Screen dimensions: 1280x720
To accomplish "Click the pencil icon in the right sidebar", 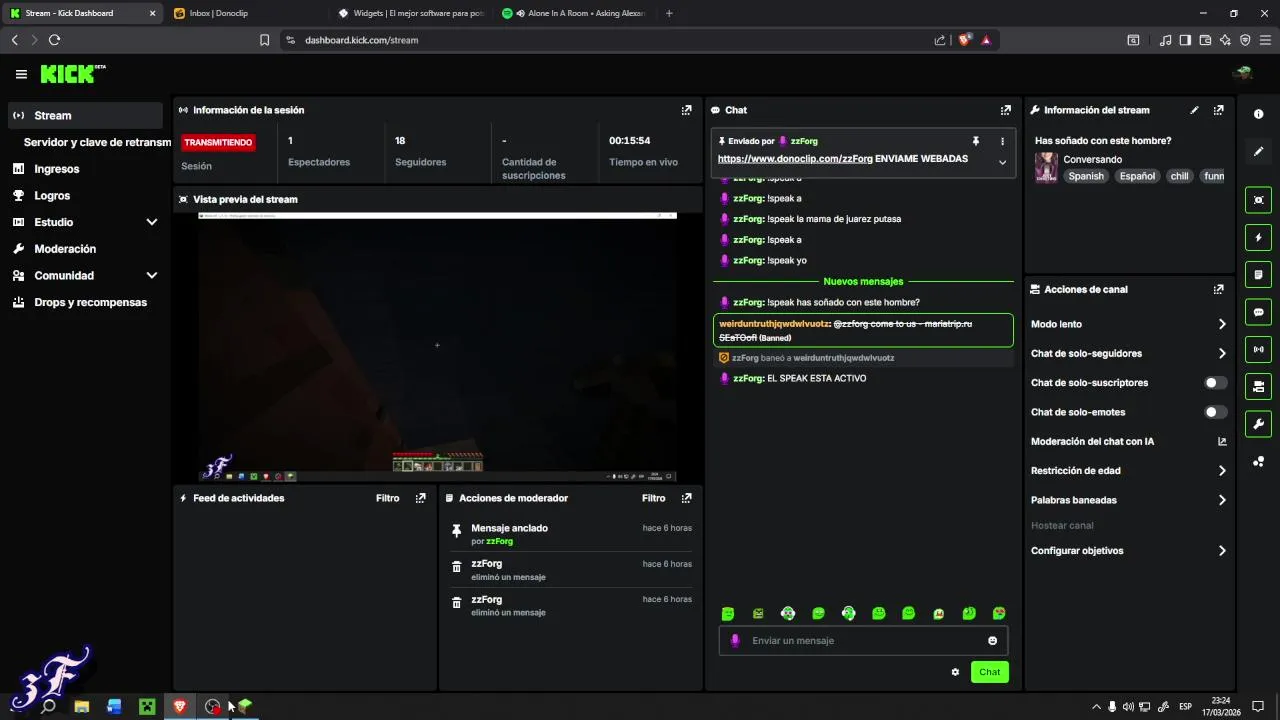I will (x=1258, y=152).
